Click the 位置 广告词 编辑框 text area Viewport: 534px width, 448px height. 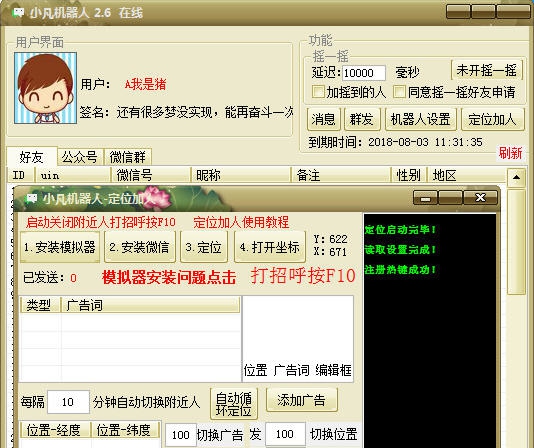[298, 338]
